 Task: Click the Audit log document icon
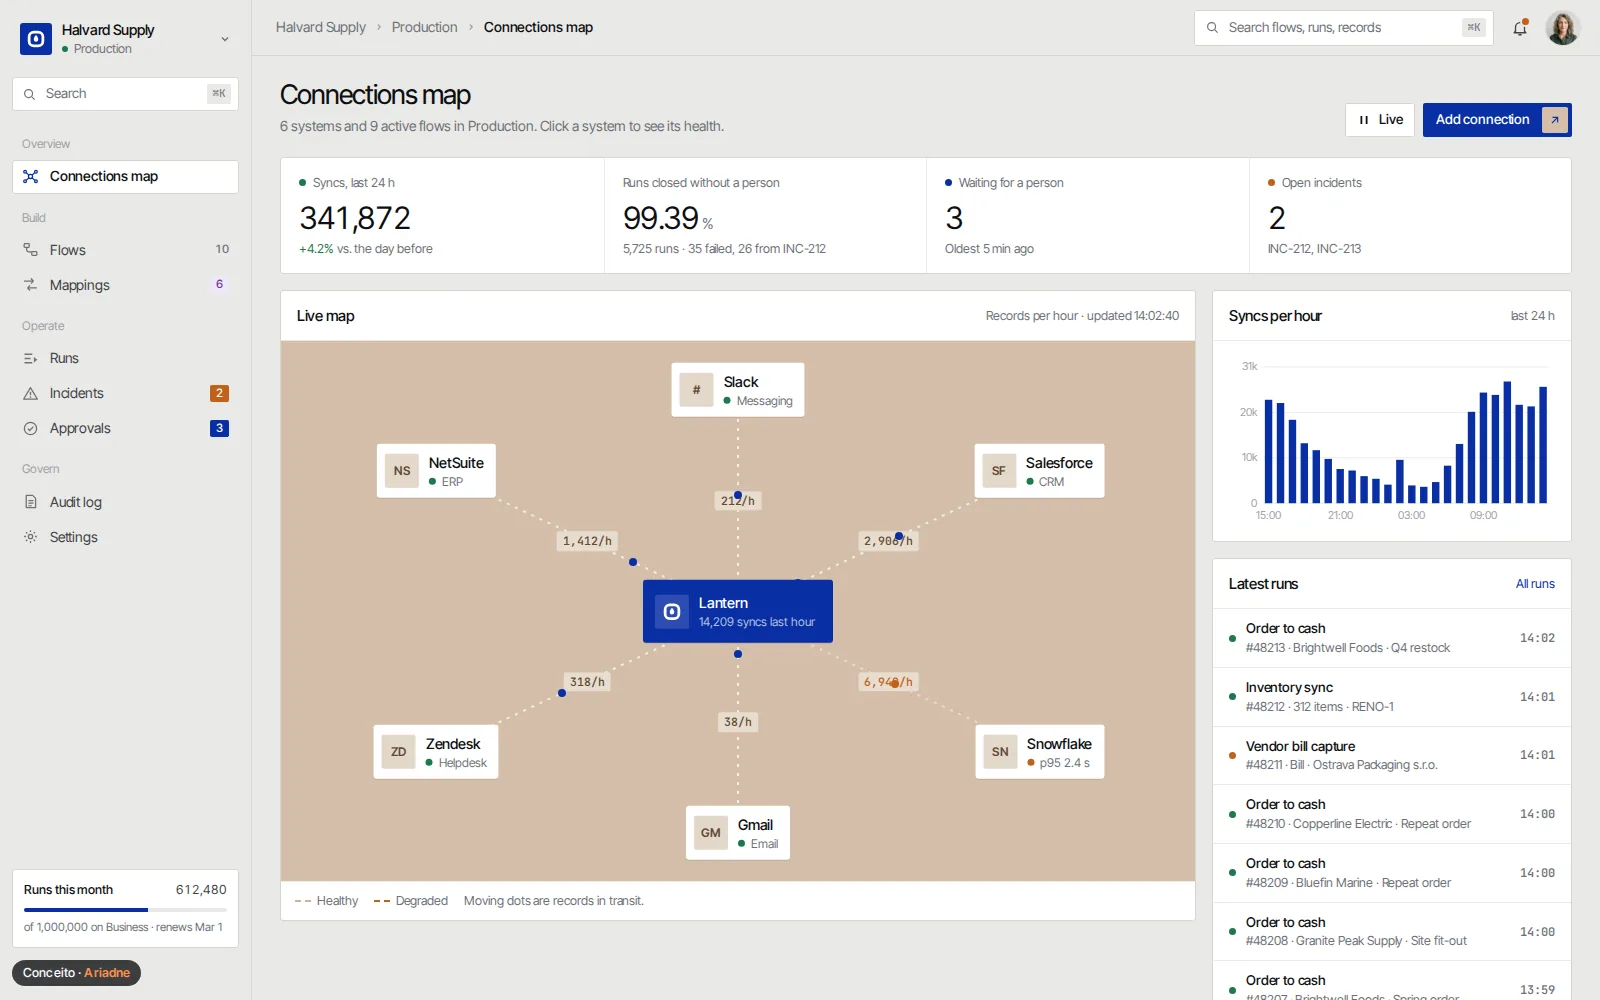click(31, 502)
